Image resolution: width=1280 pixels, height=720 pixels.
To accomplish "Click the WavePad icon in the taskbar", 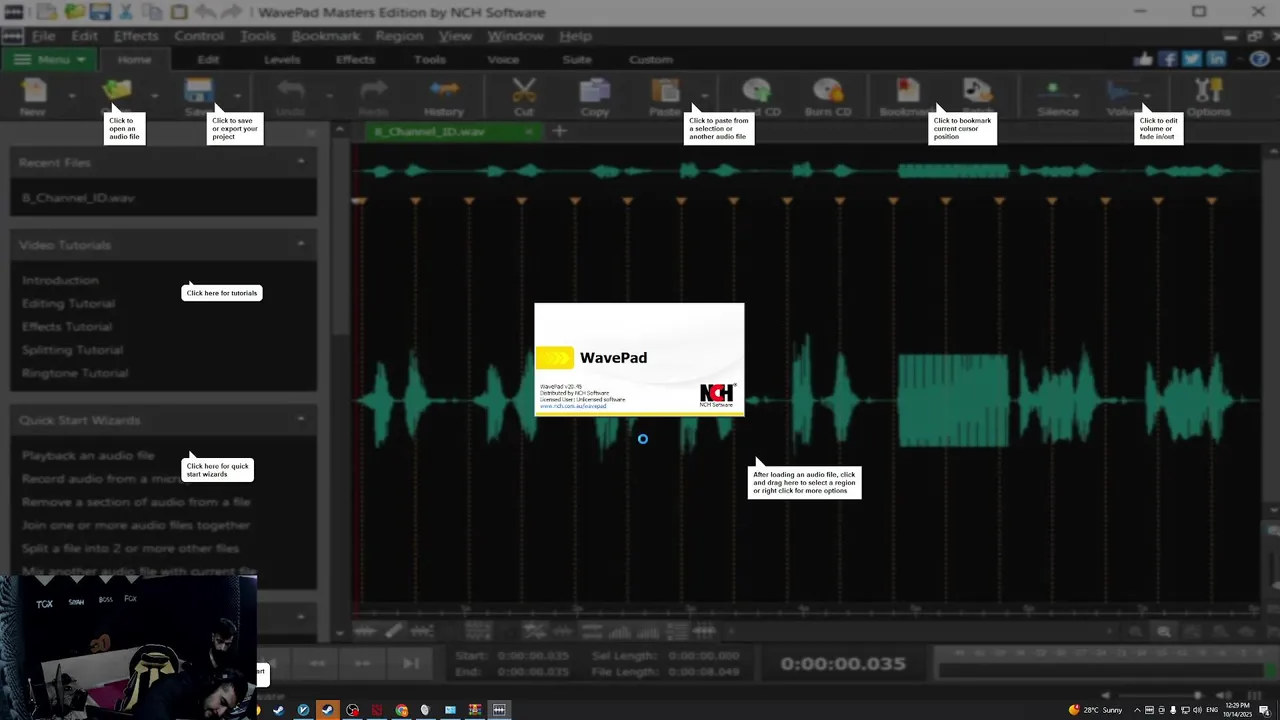I will click(499, 710).
